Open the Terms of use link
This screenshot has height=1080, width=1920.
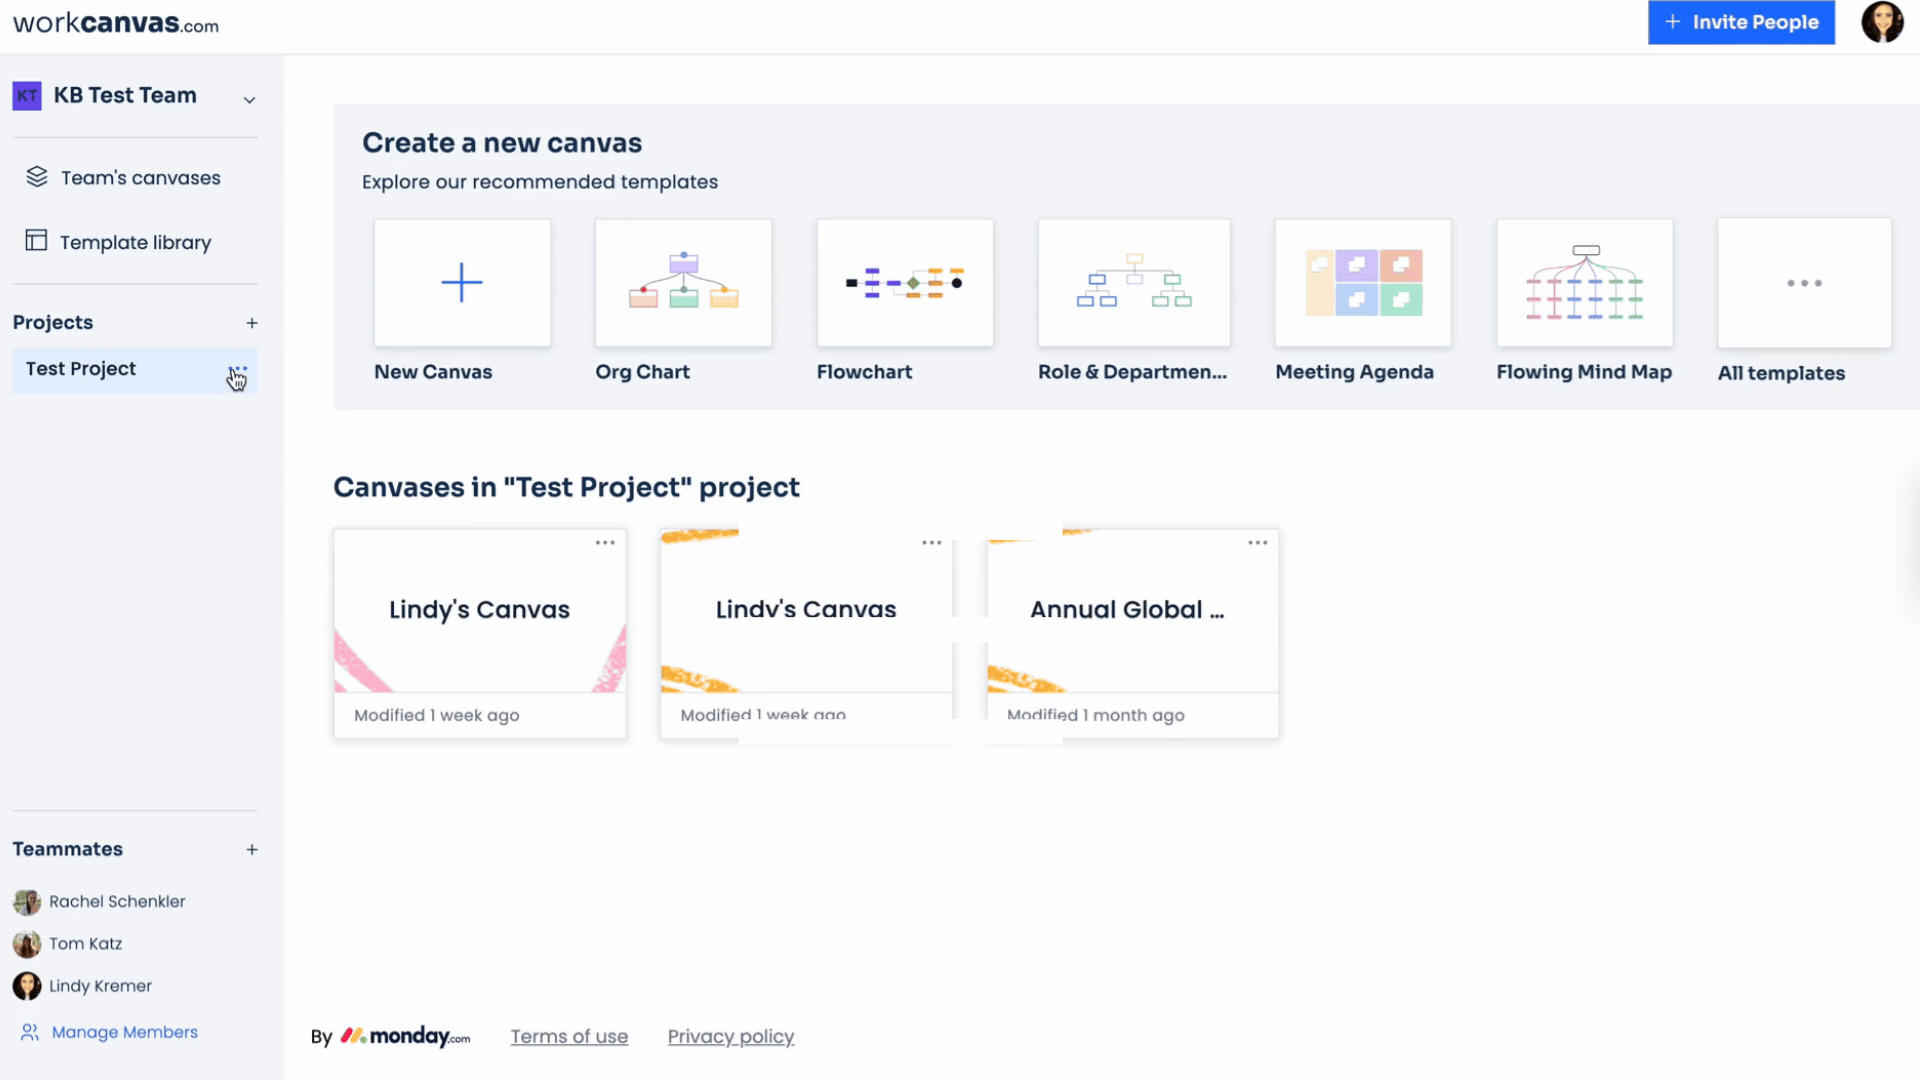tap(569, 1036)
